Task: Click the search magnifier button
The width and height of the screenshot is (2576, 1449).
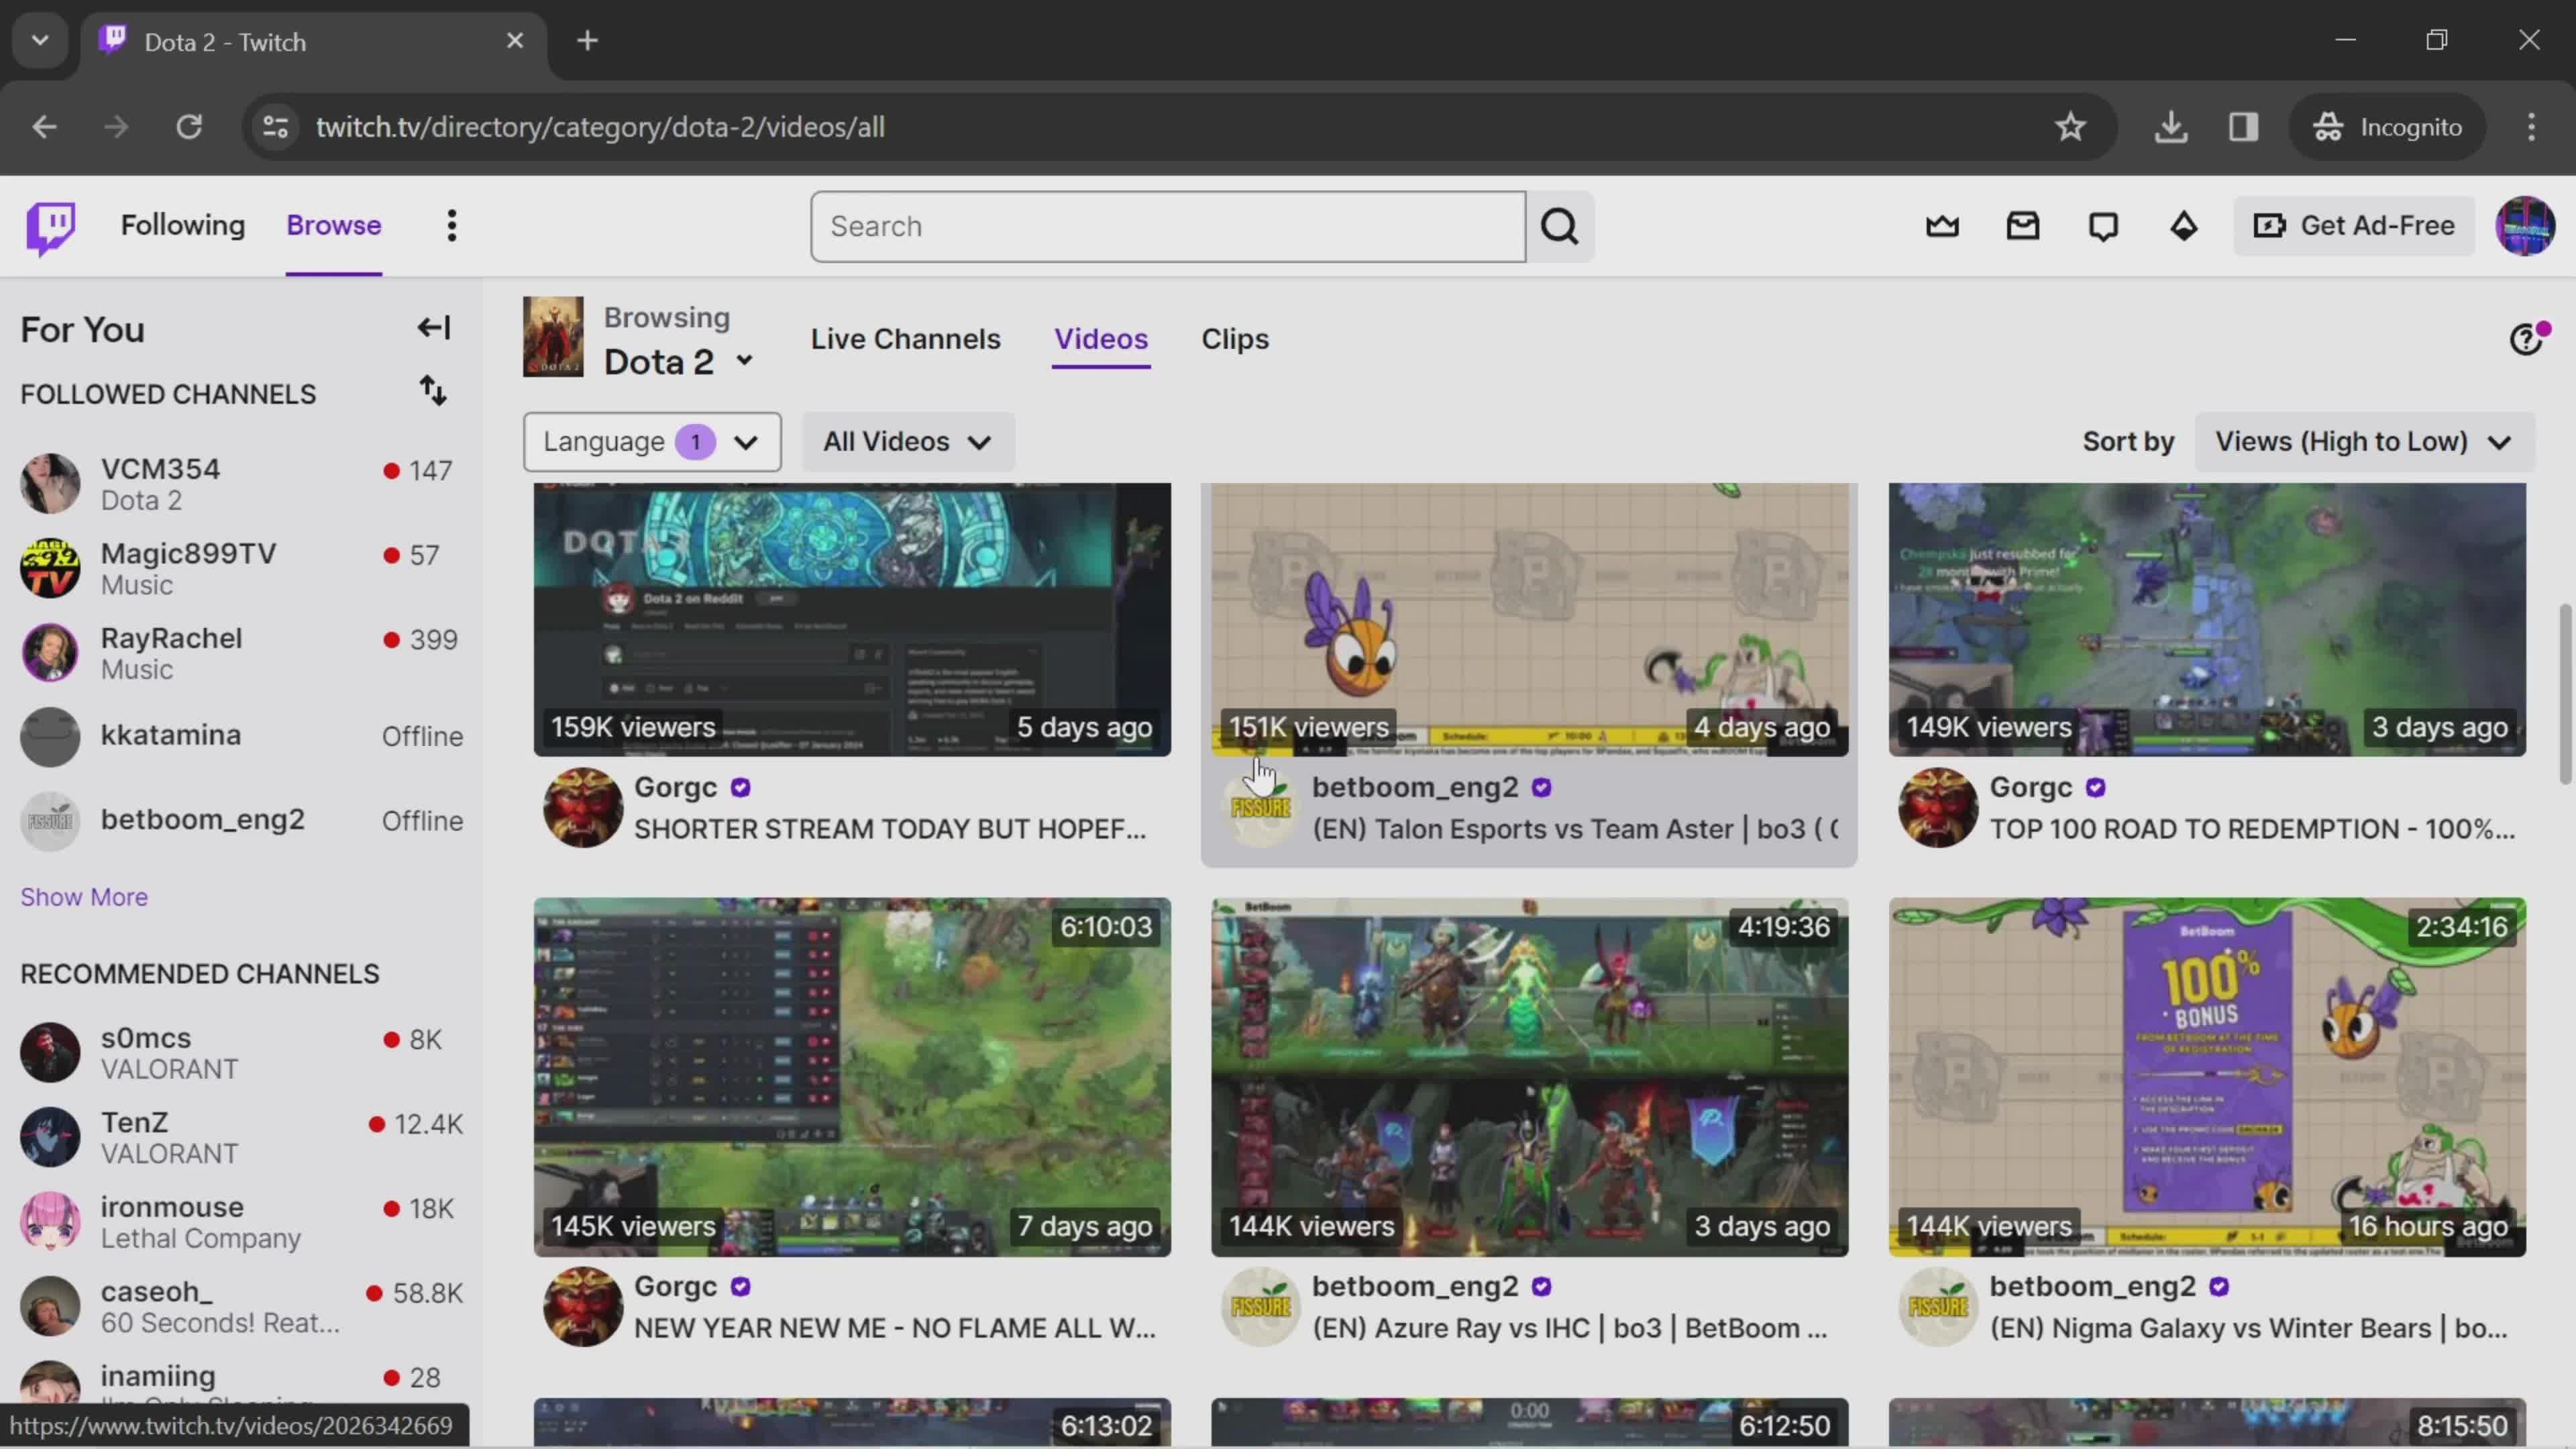Action: tap(1560, 227)
